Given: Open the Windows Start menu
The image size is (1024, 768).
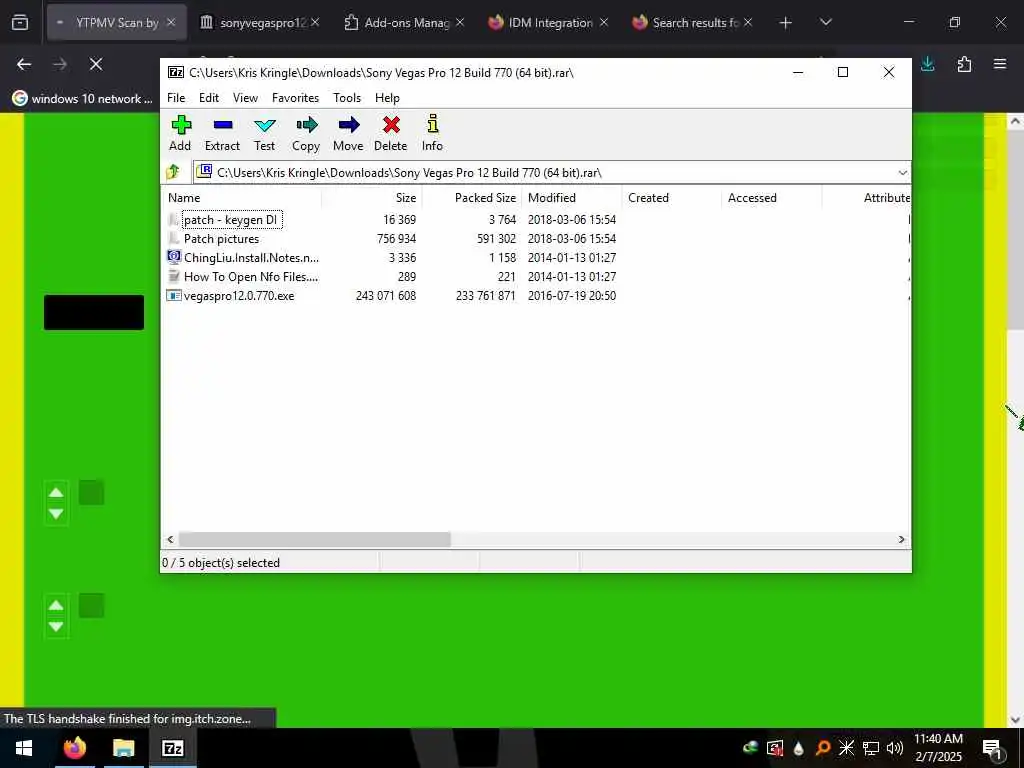Looking at the screenshot, I should click(x=24, y=748).
